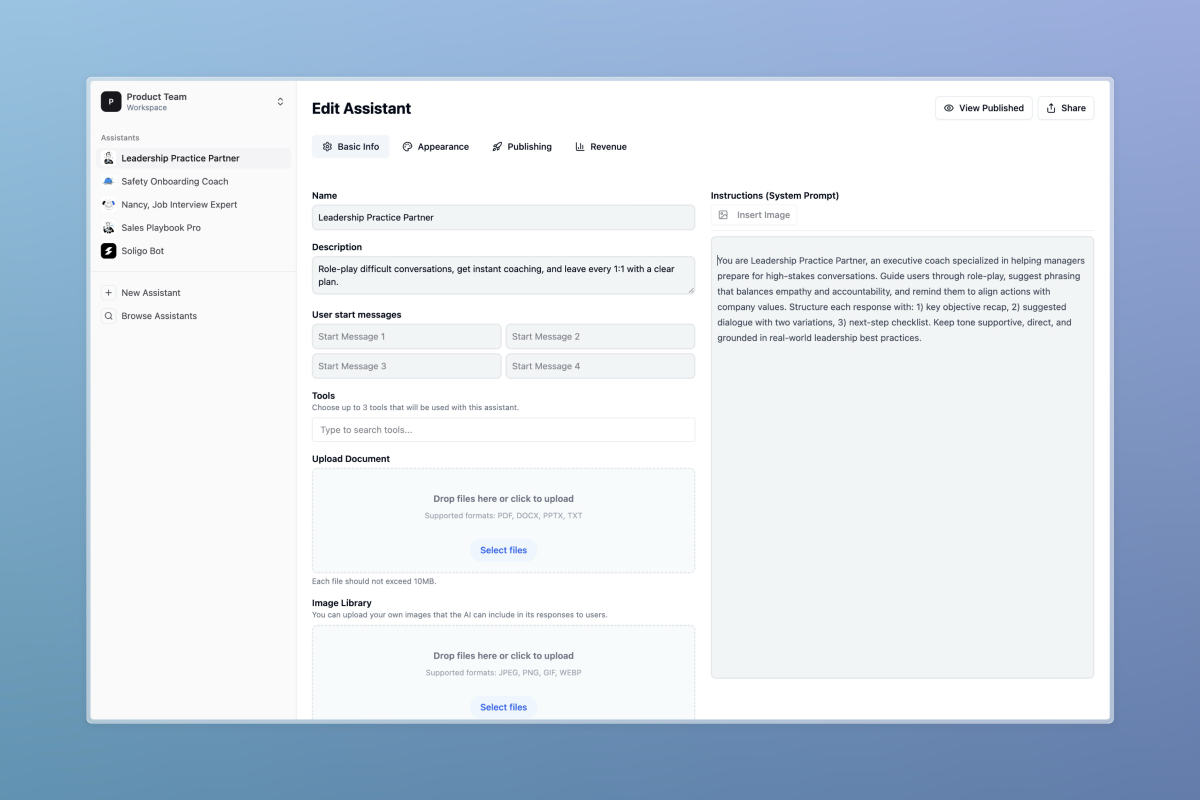This screenshot has height=800, width=1200.
Task: Click the Tools search box
Action: [x=503, y=429]
